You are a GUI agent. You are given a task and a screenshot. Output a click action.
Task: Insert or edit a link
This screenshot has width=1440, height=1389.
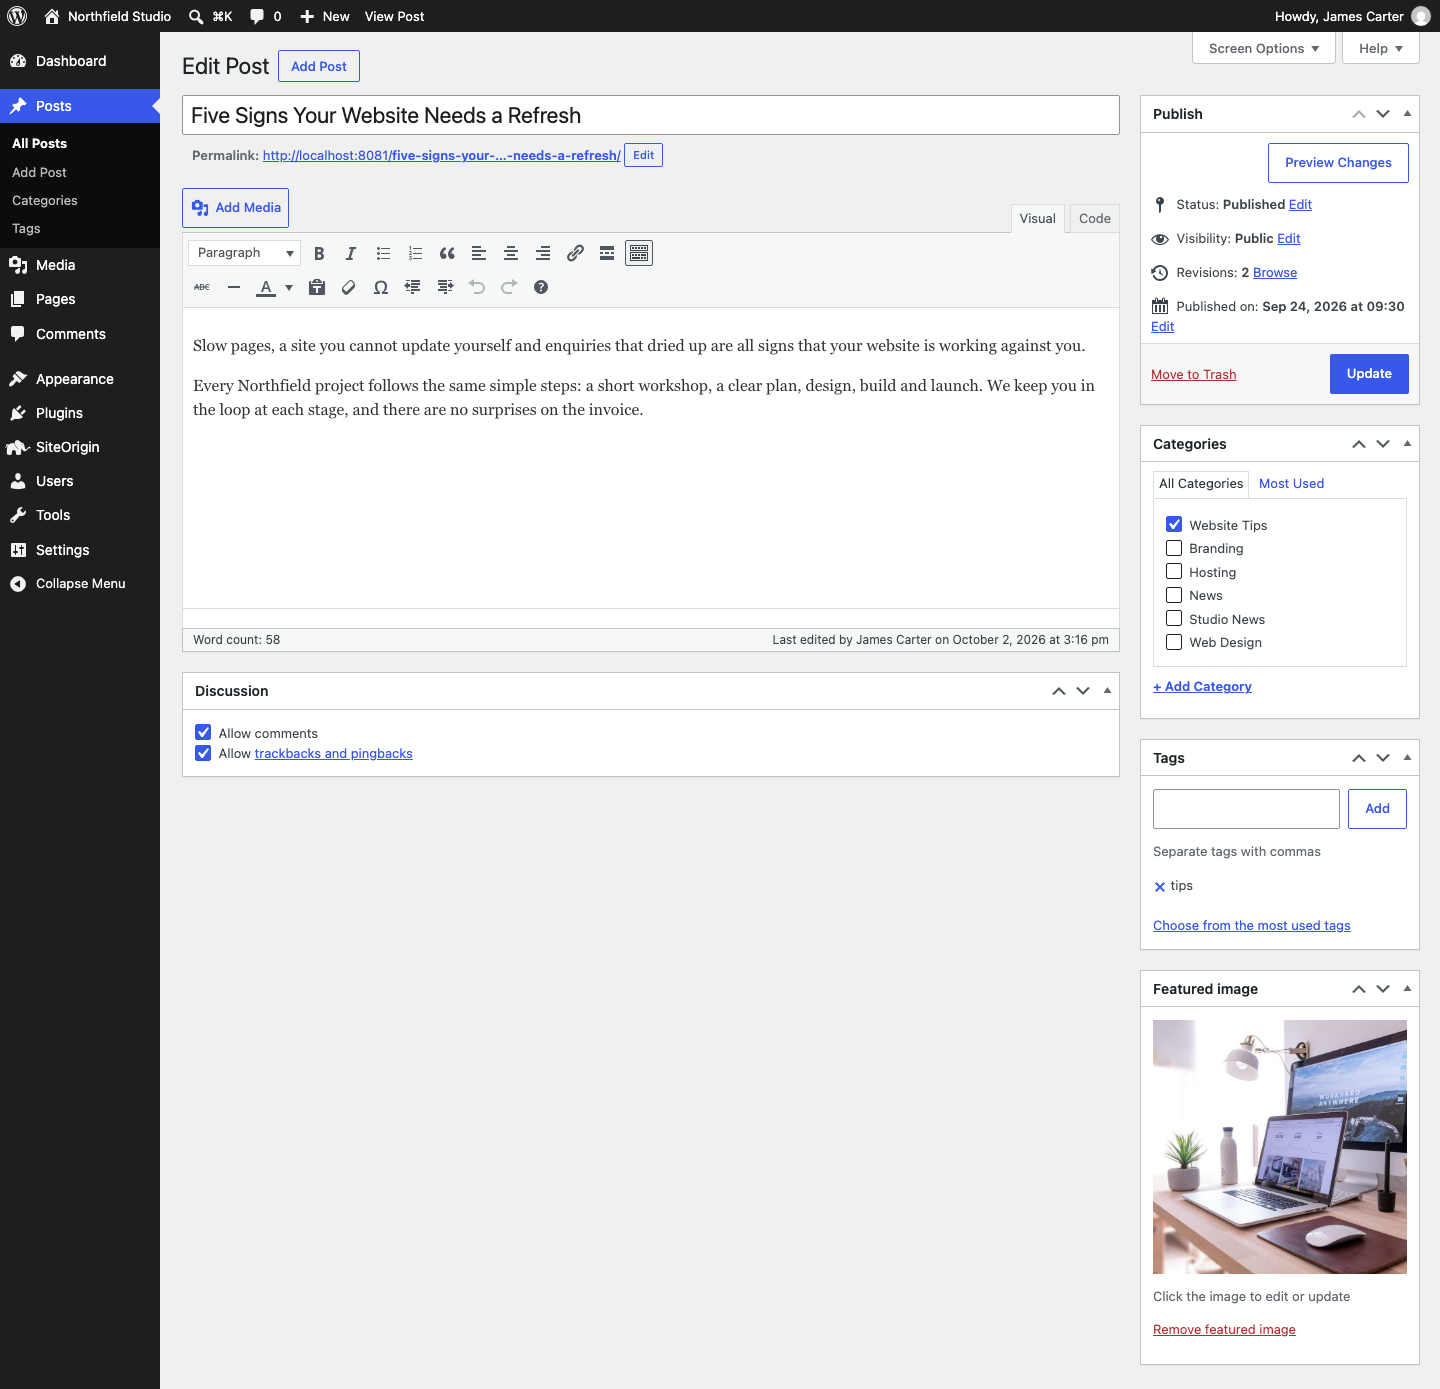[575, 253]
